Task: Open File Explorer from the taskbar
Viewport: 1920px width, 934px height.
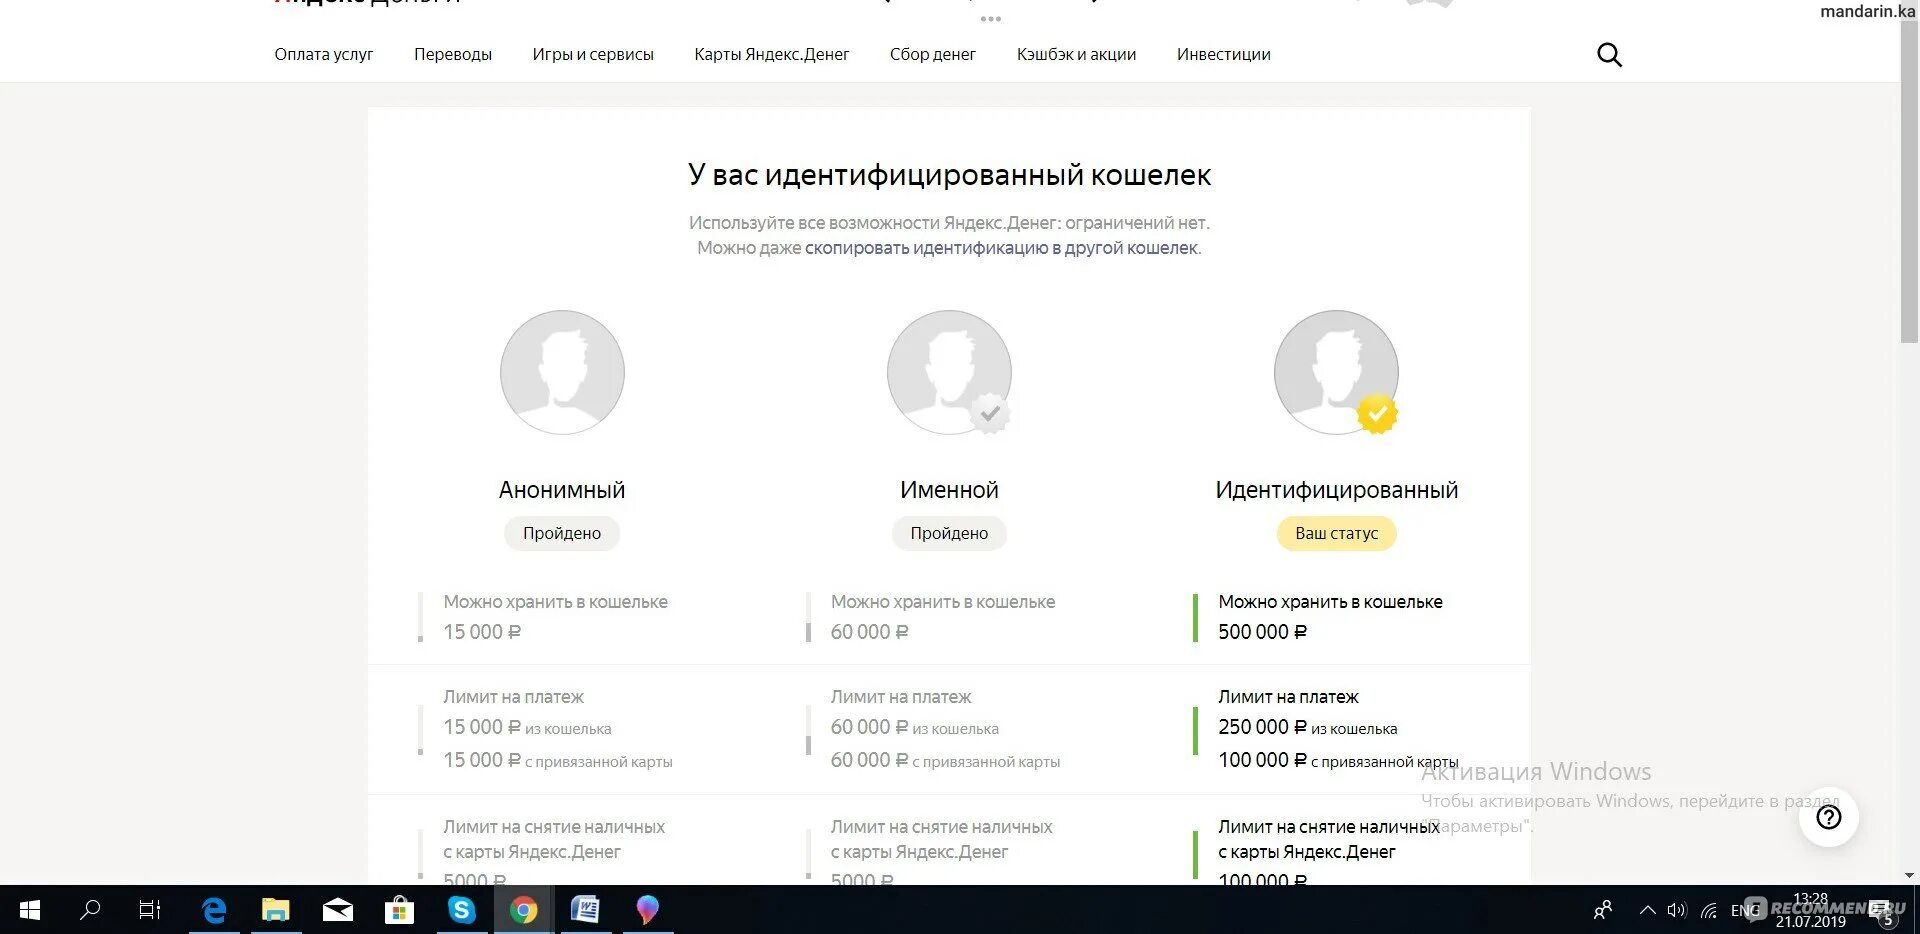Action: point(276,910)
